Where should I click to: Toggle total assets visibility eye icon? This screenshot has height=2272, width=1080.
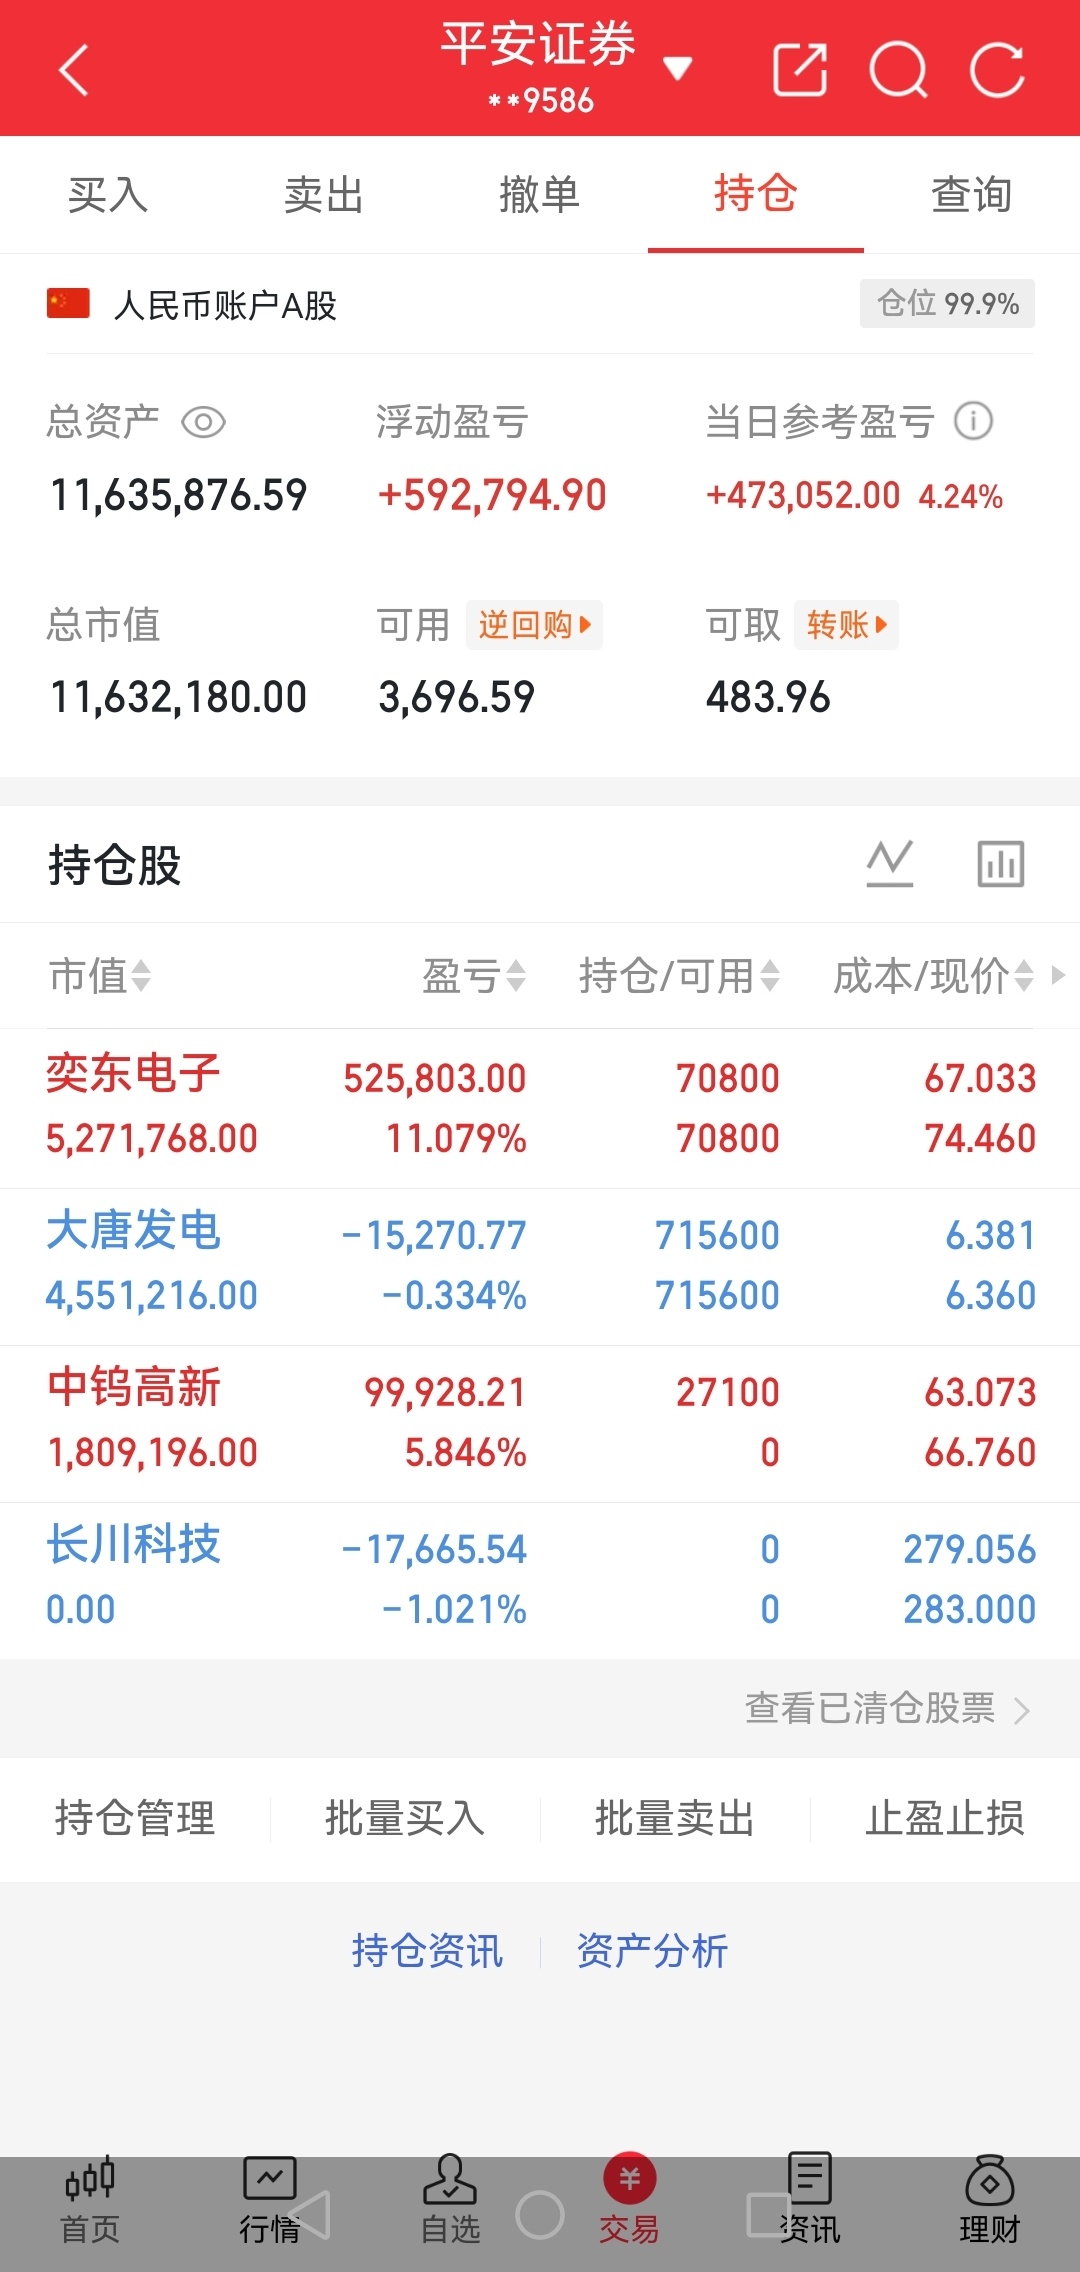[203, 422]
